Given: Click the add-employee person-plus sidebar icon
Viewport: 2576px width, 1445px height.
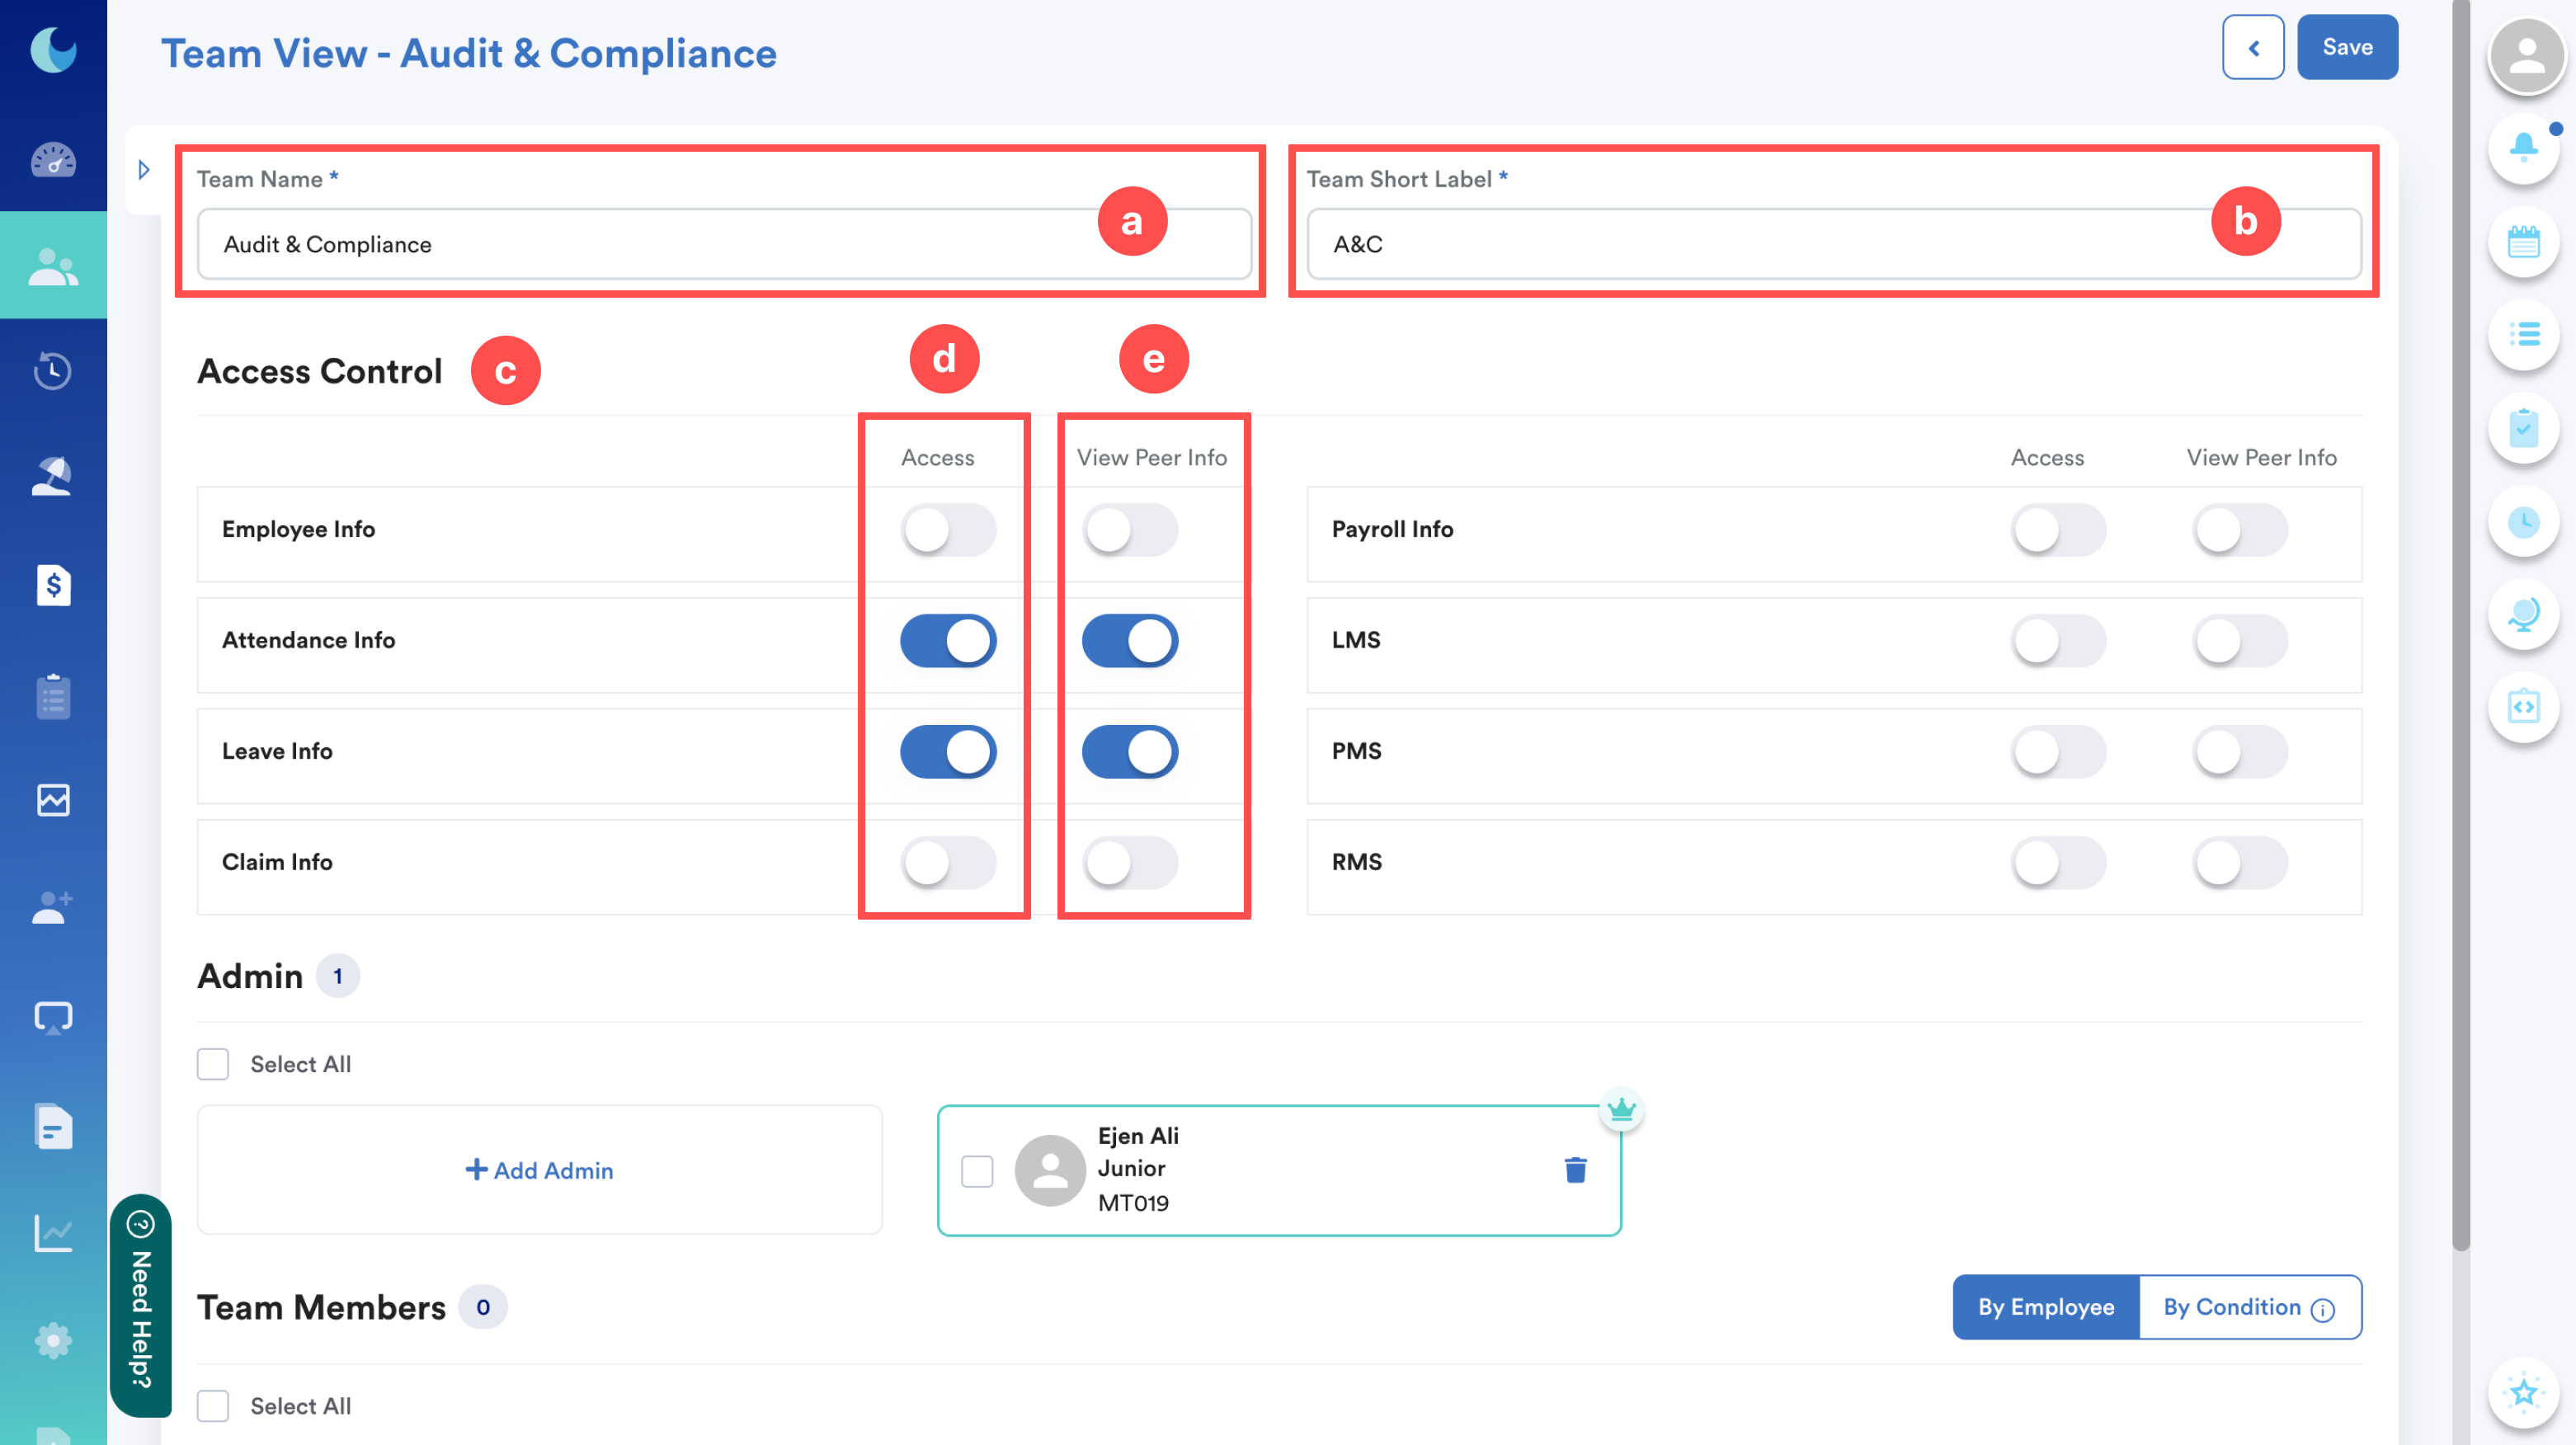Looking at the screenshot, I should (53, 907).
